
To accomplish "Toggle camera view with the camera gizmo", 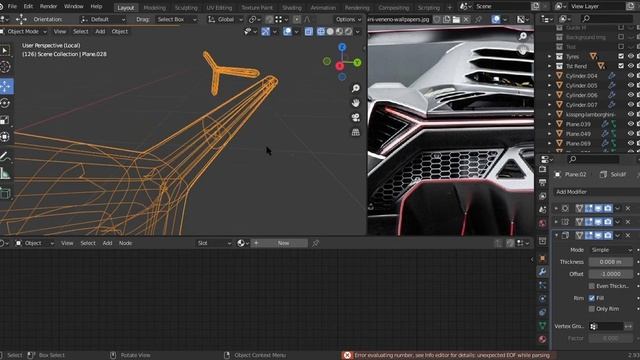I will pos(356,118).
